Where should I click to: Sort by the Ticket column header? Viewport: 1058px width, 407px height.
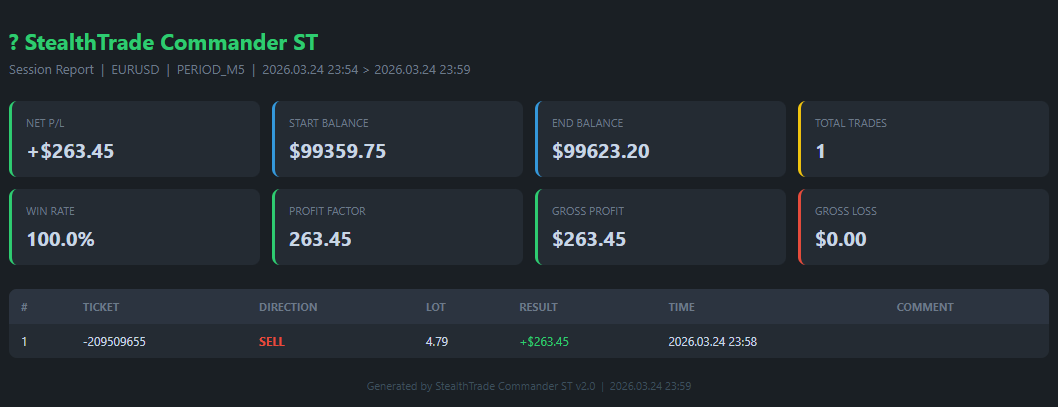tap(101, 307)
